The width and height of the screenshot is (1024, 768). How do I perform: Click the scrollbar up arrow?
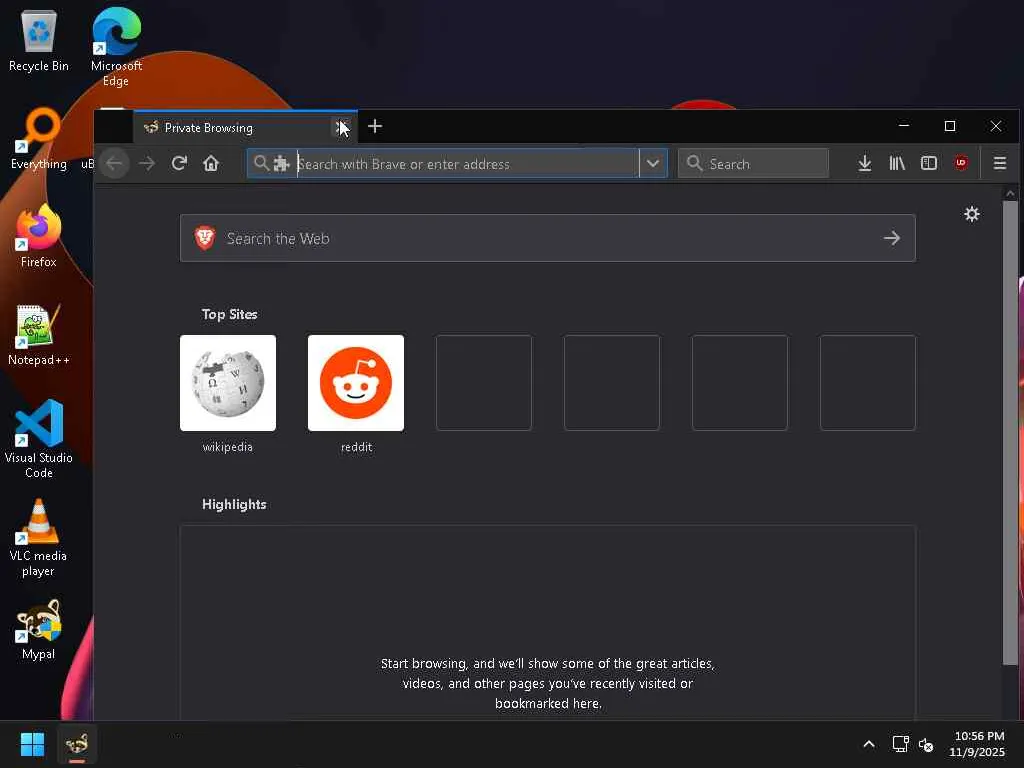pos(1010,193)
